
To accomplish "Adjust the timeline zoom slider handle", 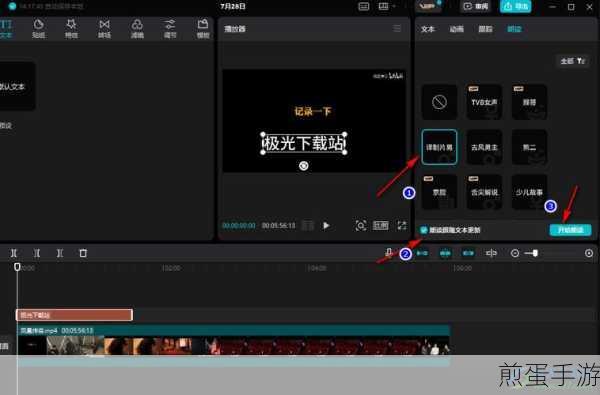I will (535, 253).
